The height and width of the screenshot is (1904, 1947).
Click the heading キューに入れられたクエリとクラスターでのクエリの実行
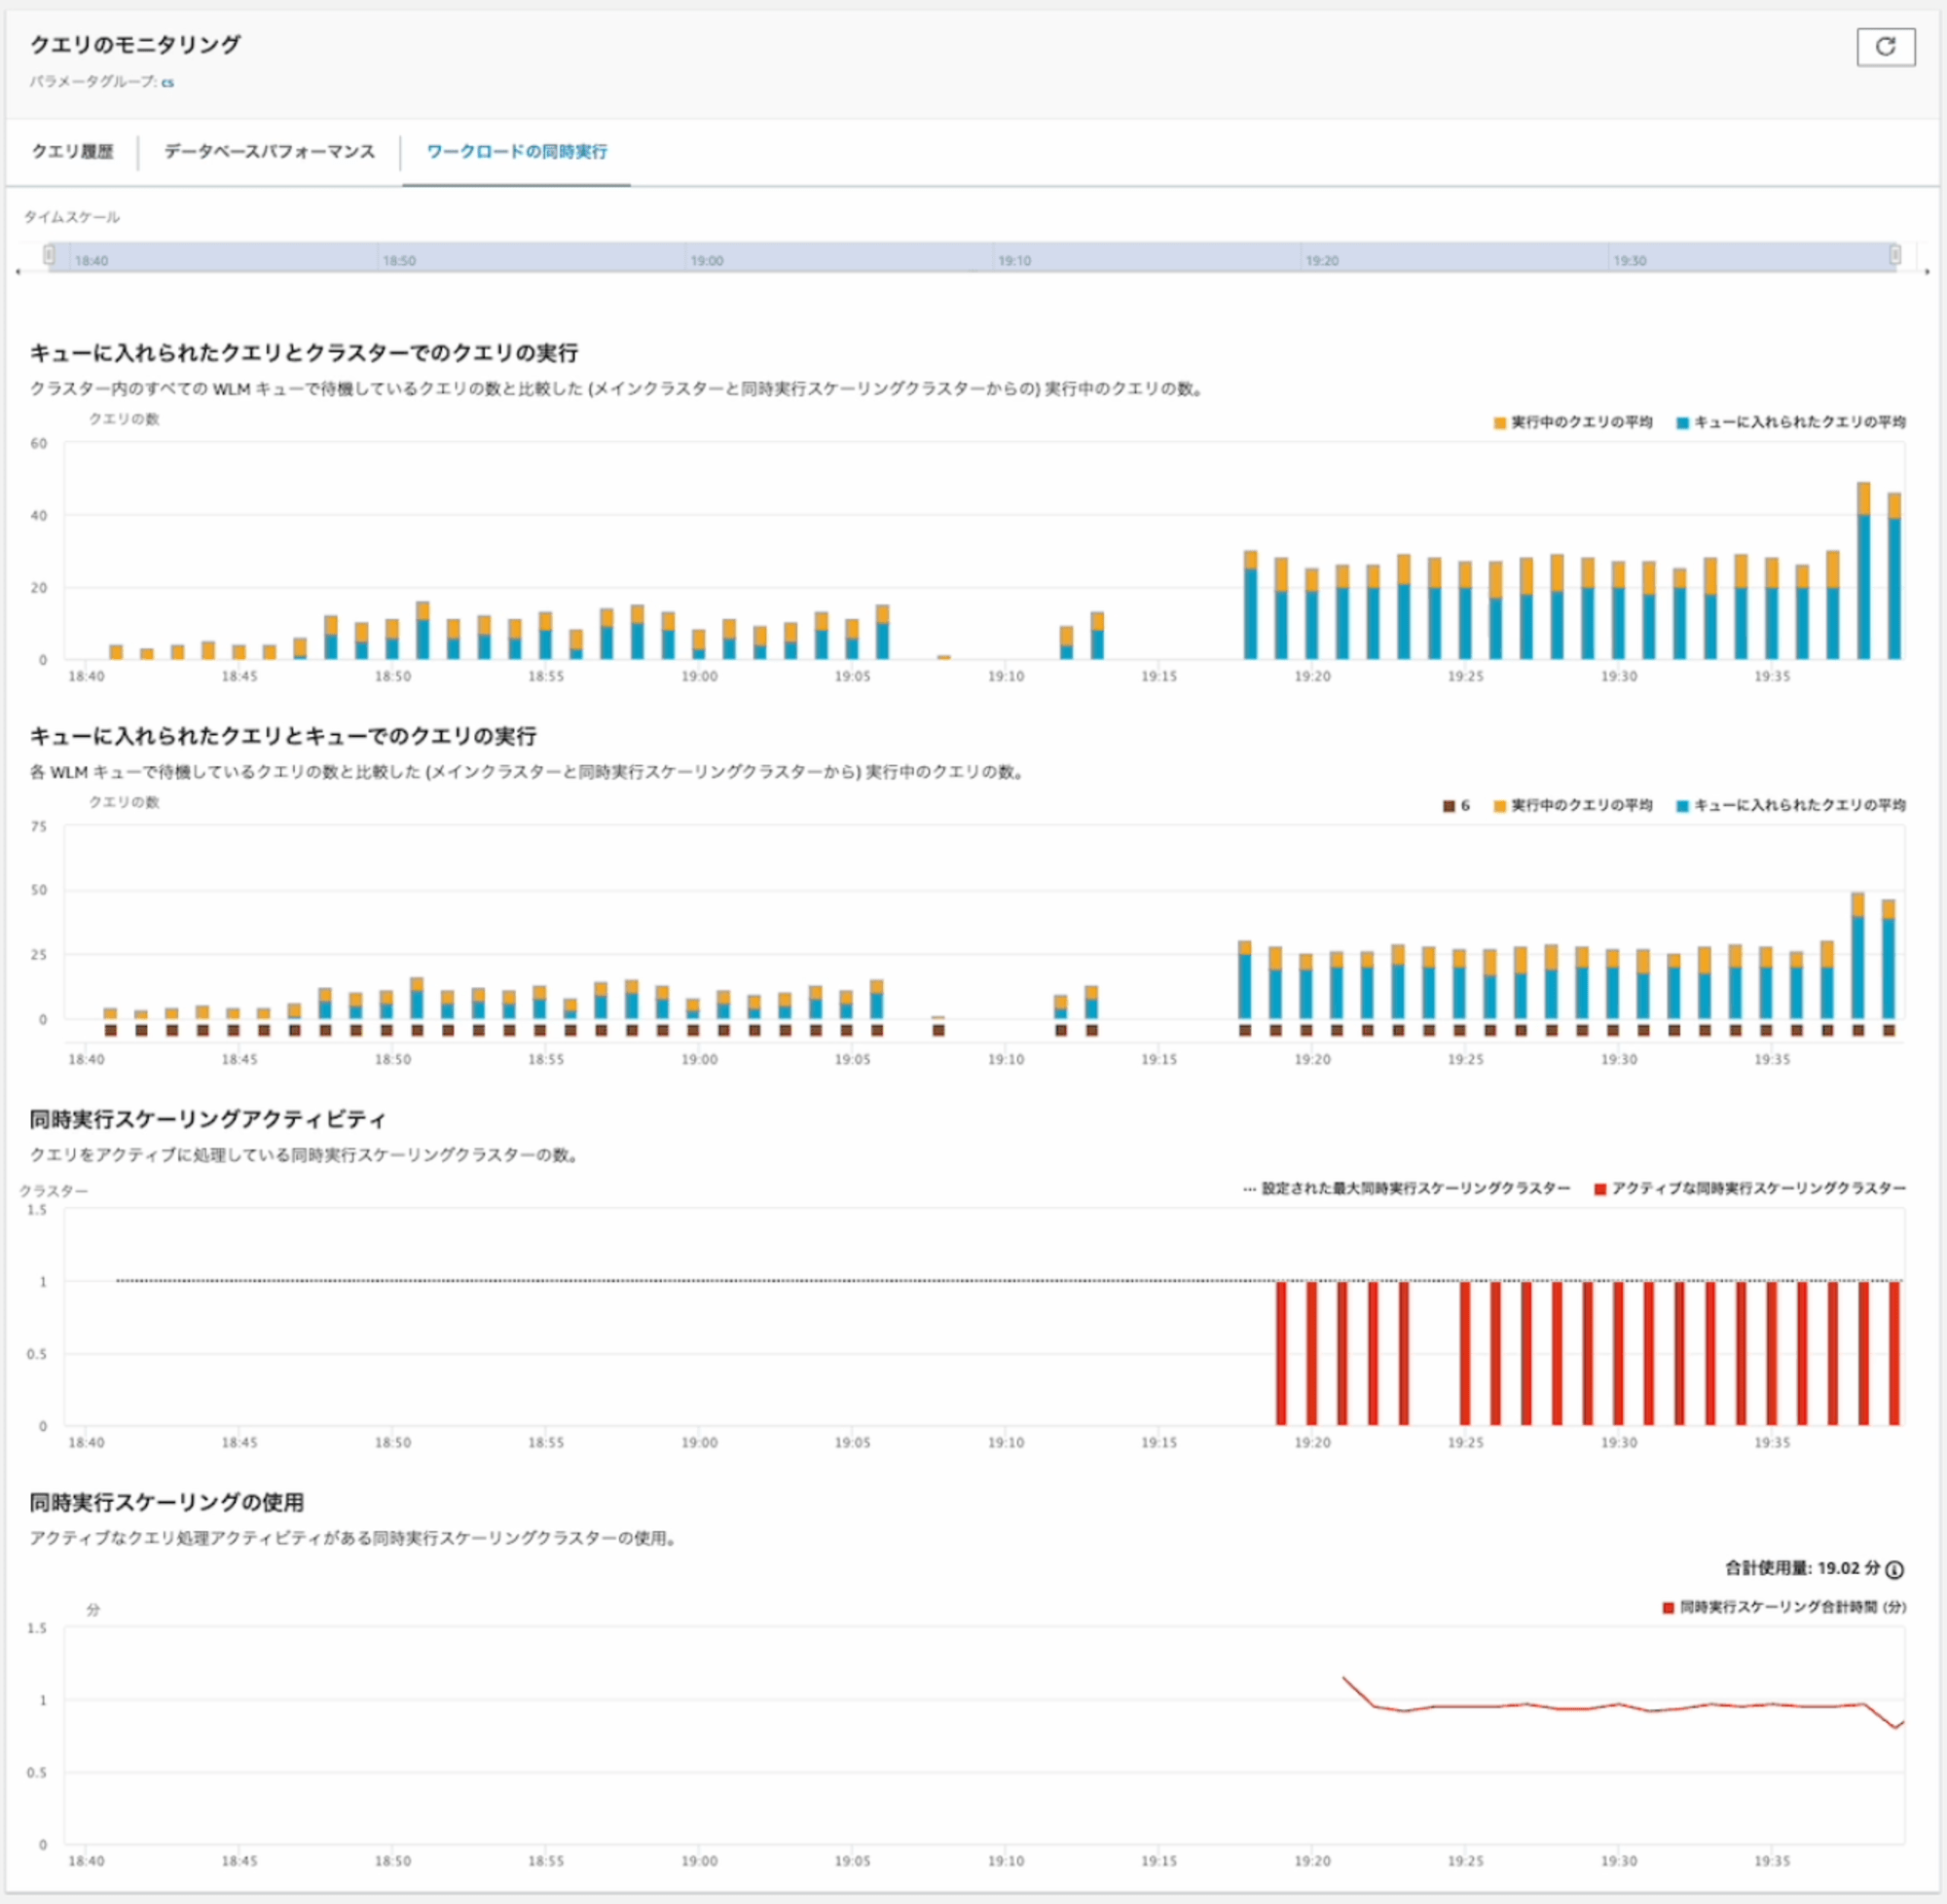coord(304,353)
